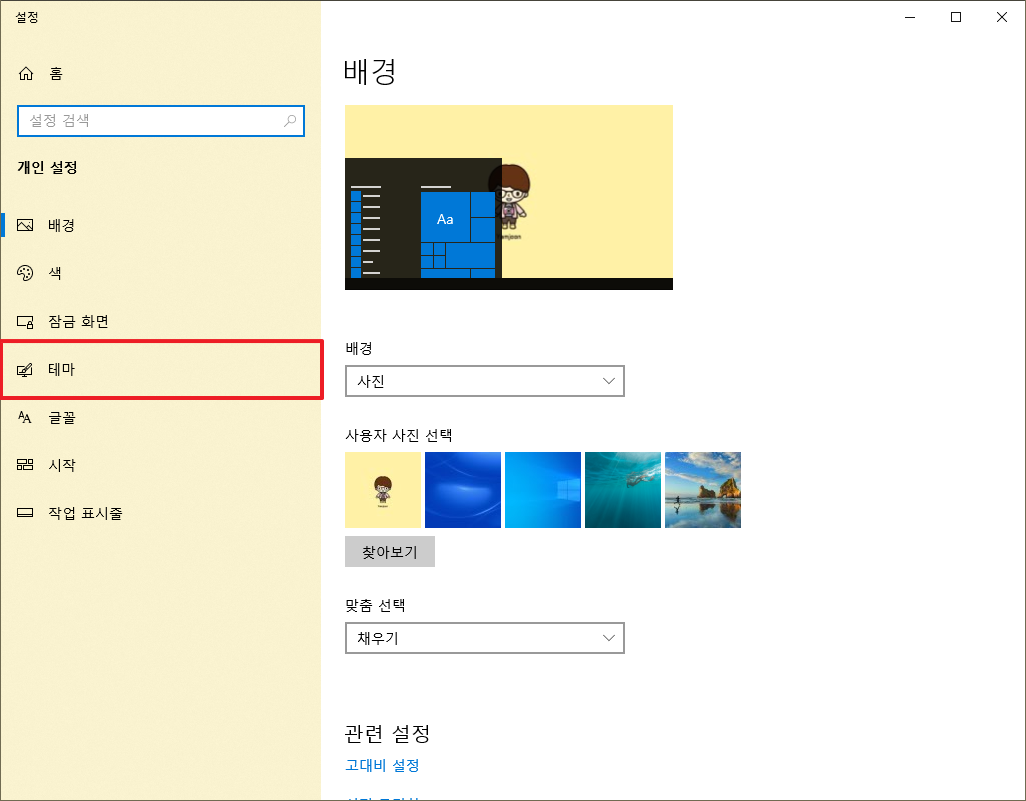Open the 시작 settings section
Screen dimensions: 1026x801
pyautogui.click(x=160, y=465)
